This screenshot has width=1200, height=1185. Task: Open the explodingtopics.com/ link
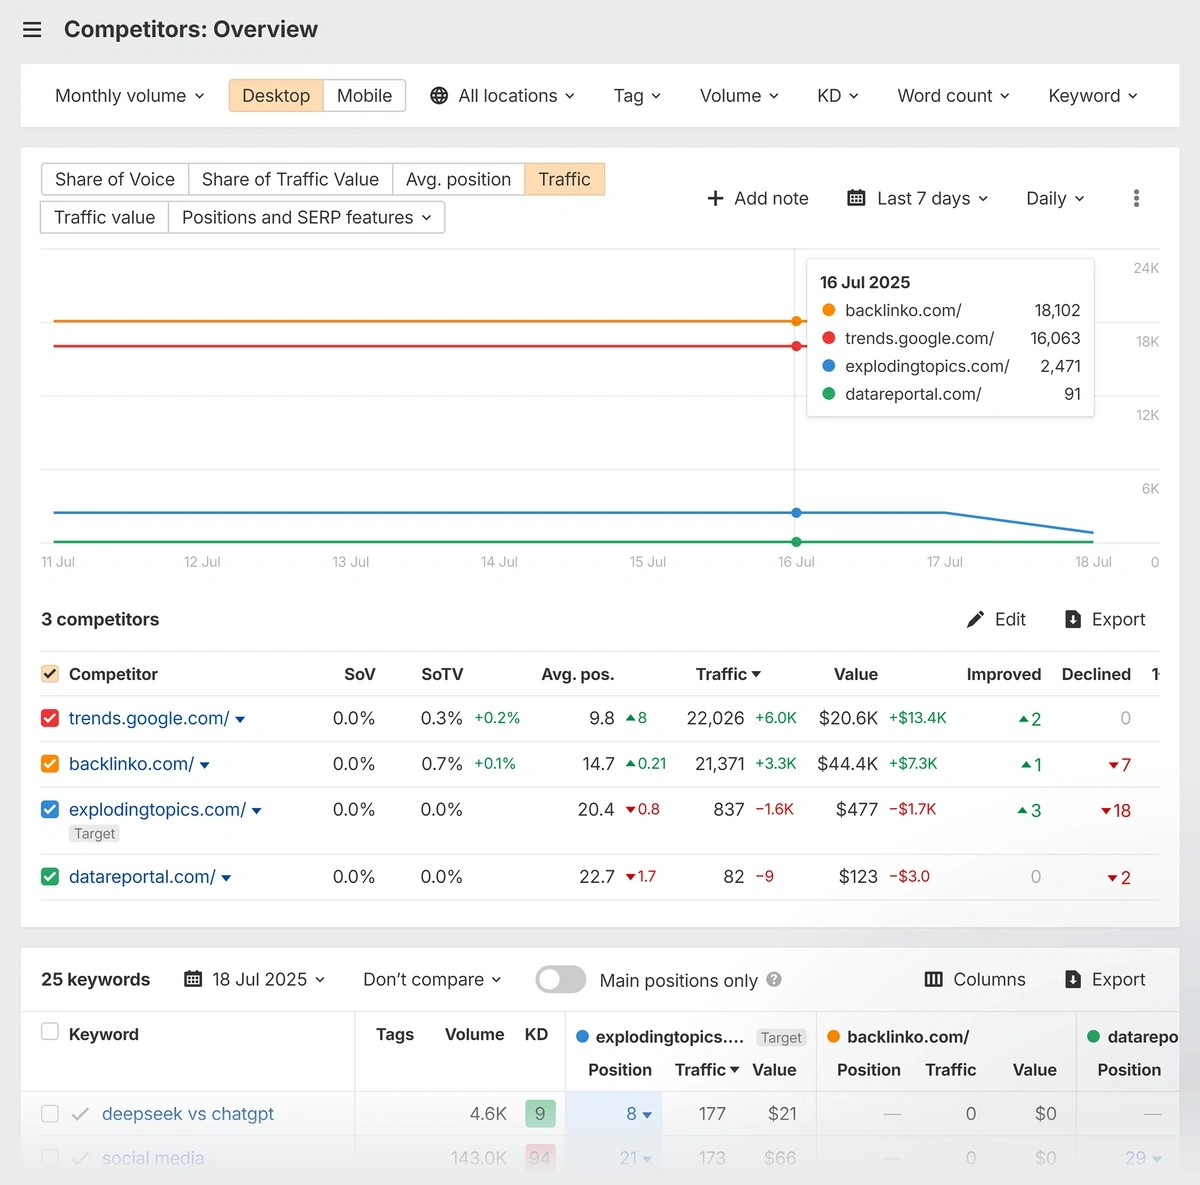click(x=157, y=809)
